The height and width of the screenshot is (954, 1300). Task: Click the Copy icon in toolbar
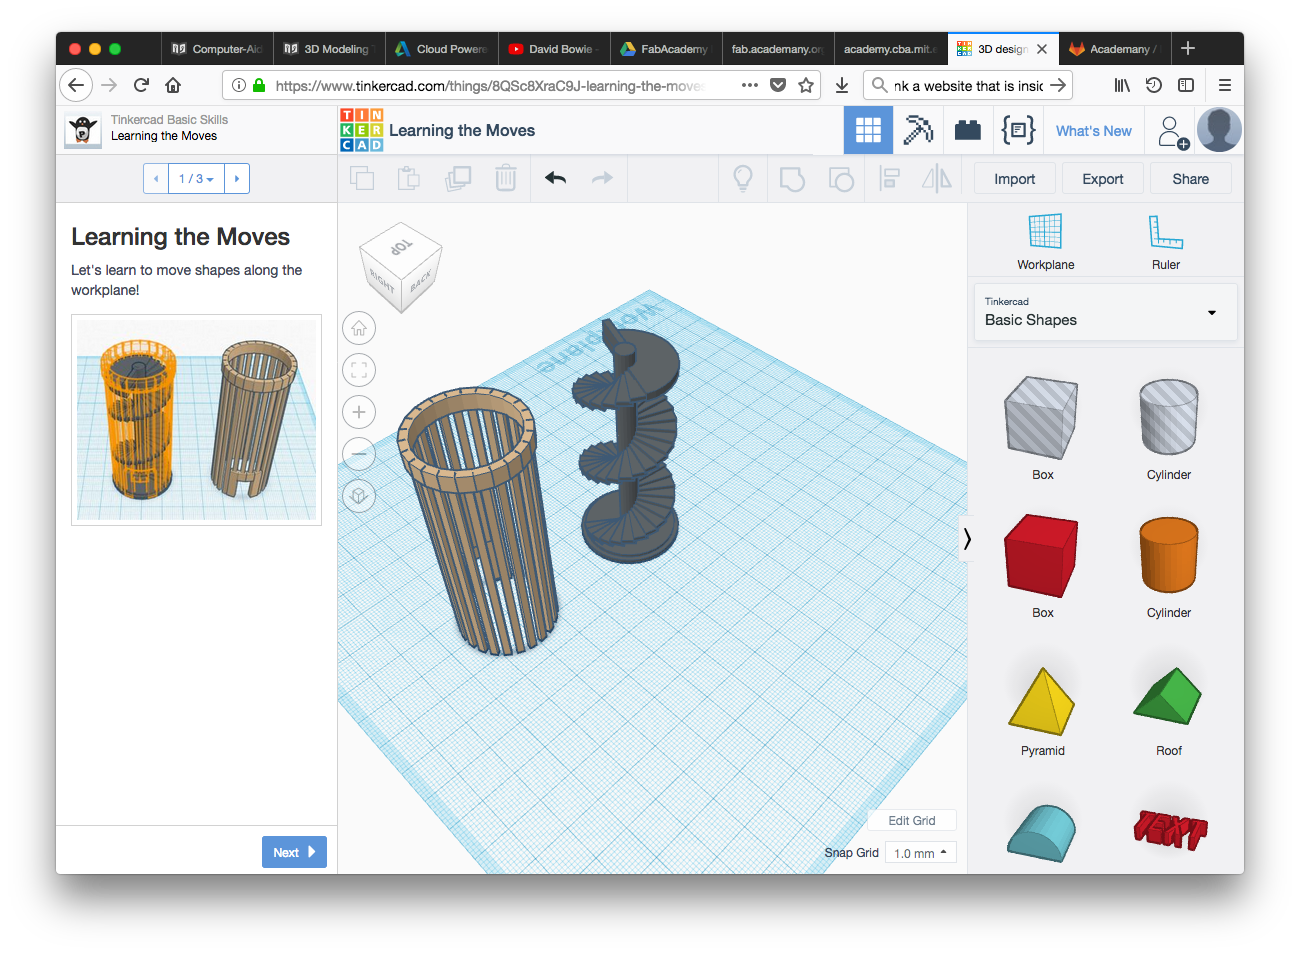coord(362,179)
